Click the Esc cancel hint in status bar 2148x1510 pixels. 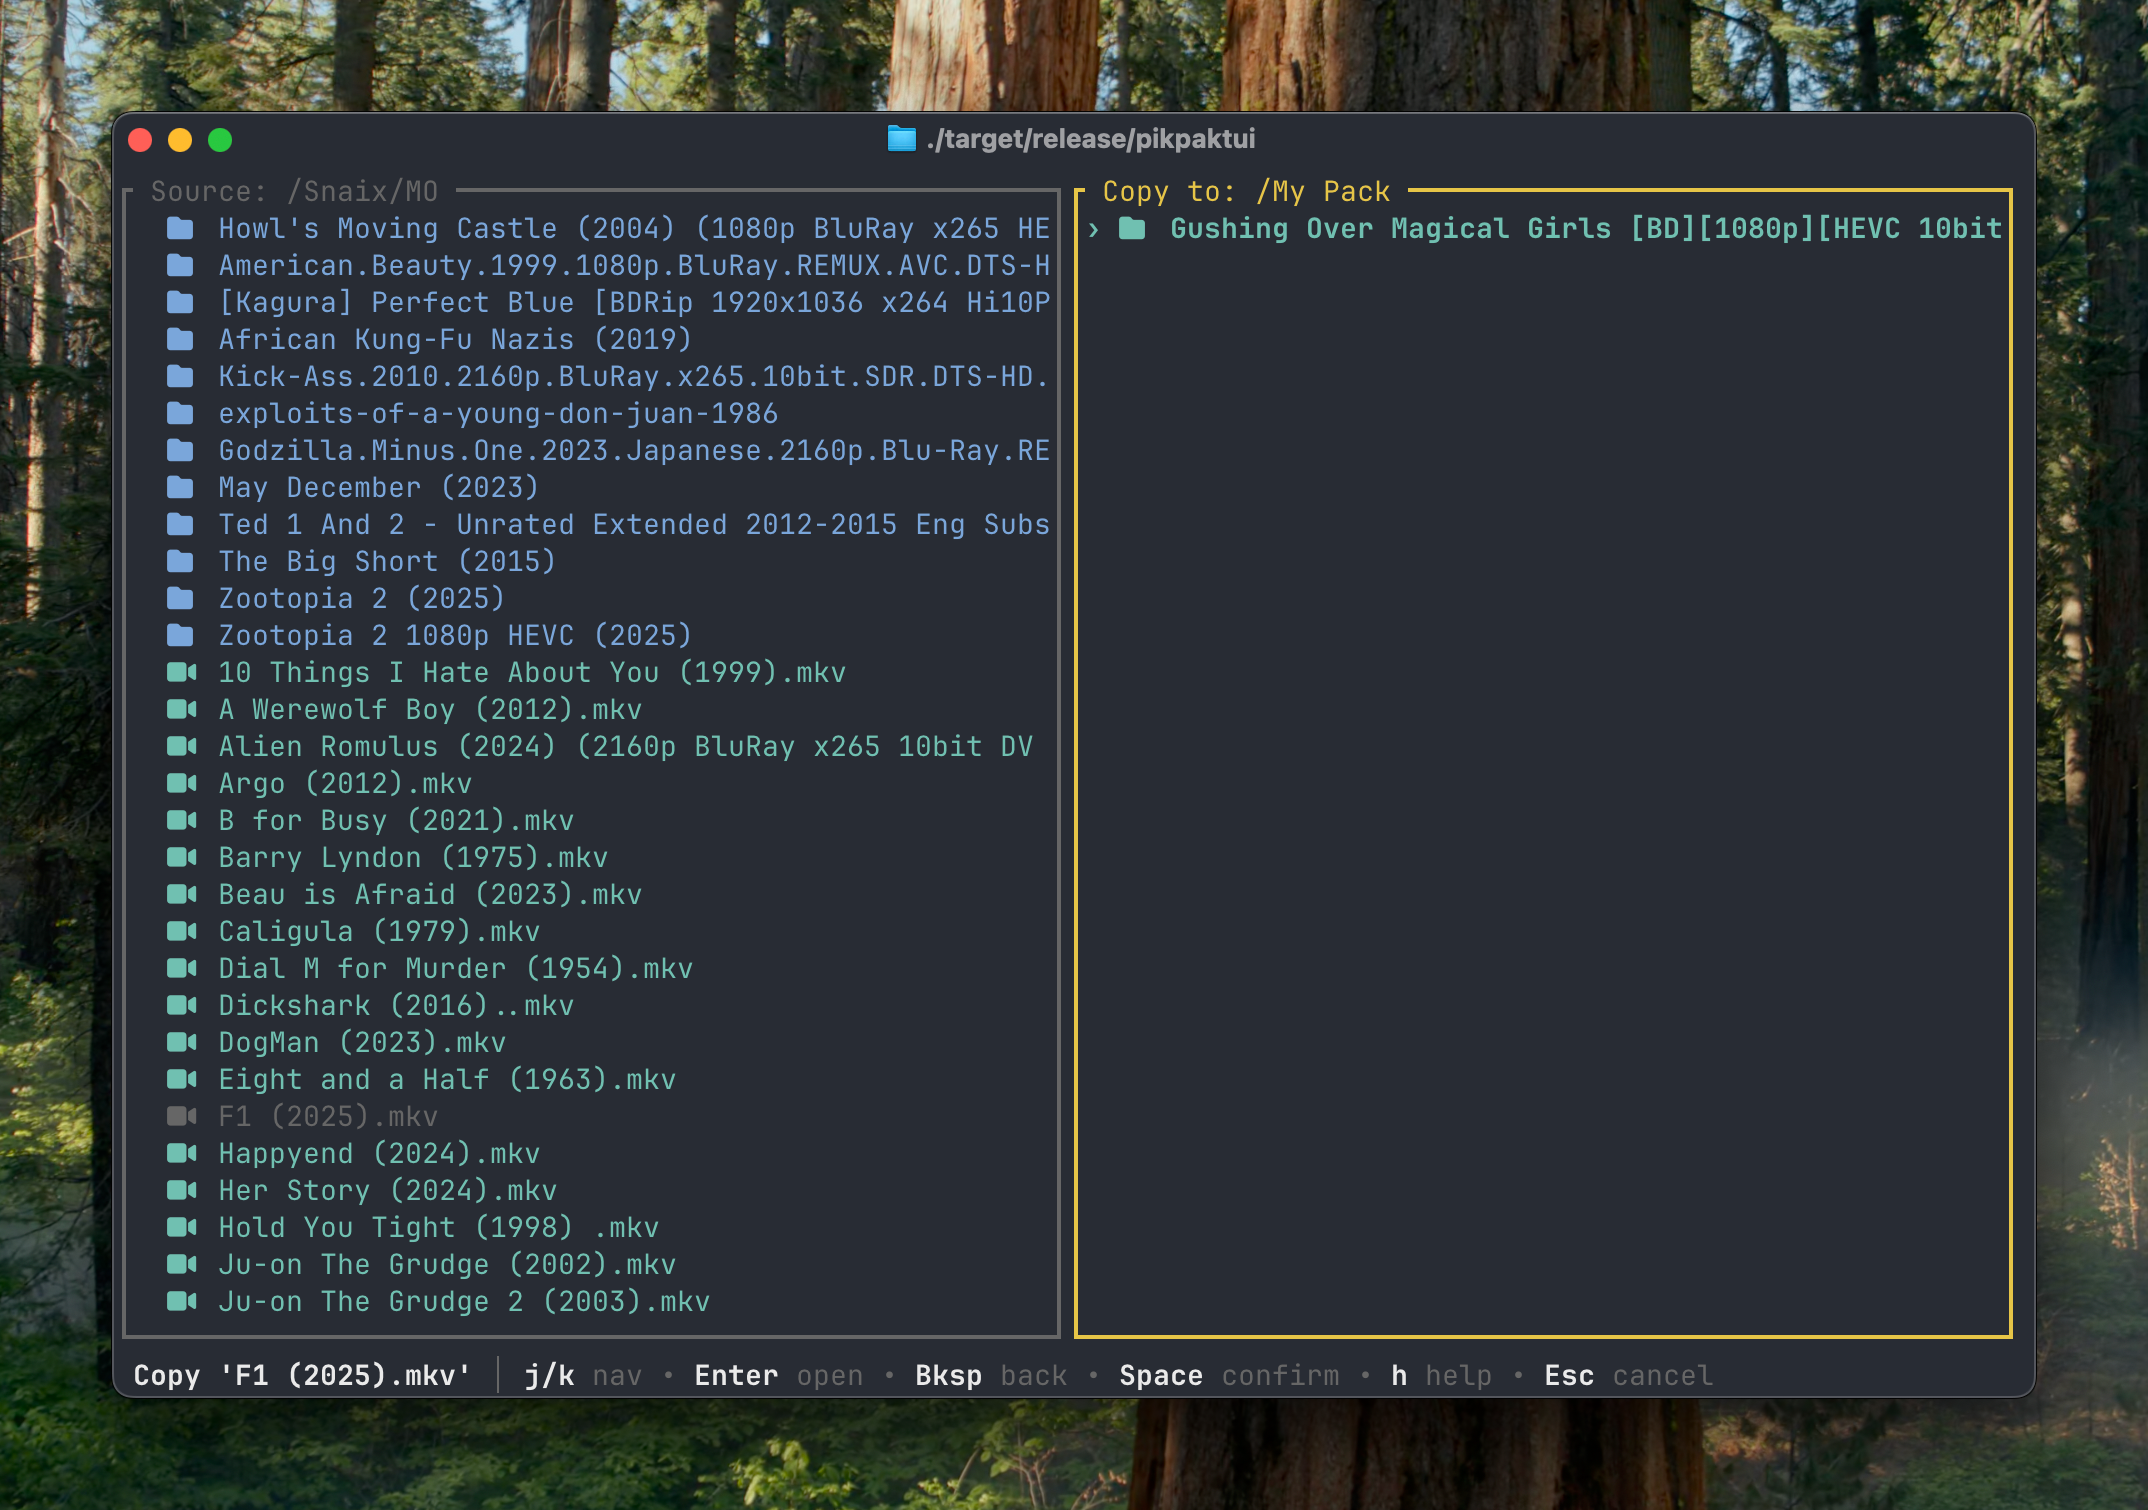[1627, 1376]
